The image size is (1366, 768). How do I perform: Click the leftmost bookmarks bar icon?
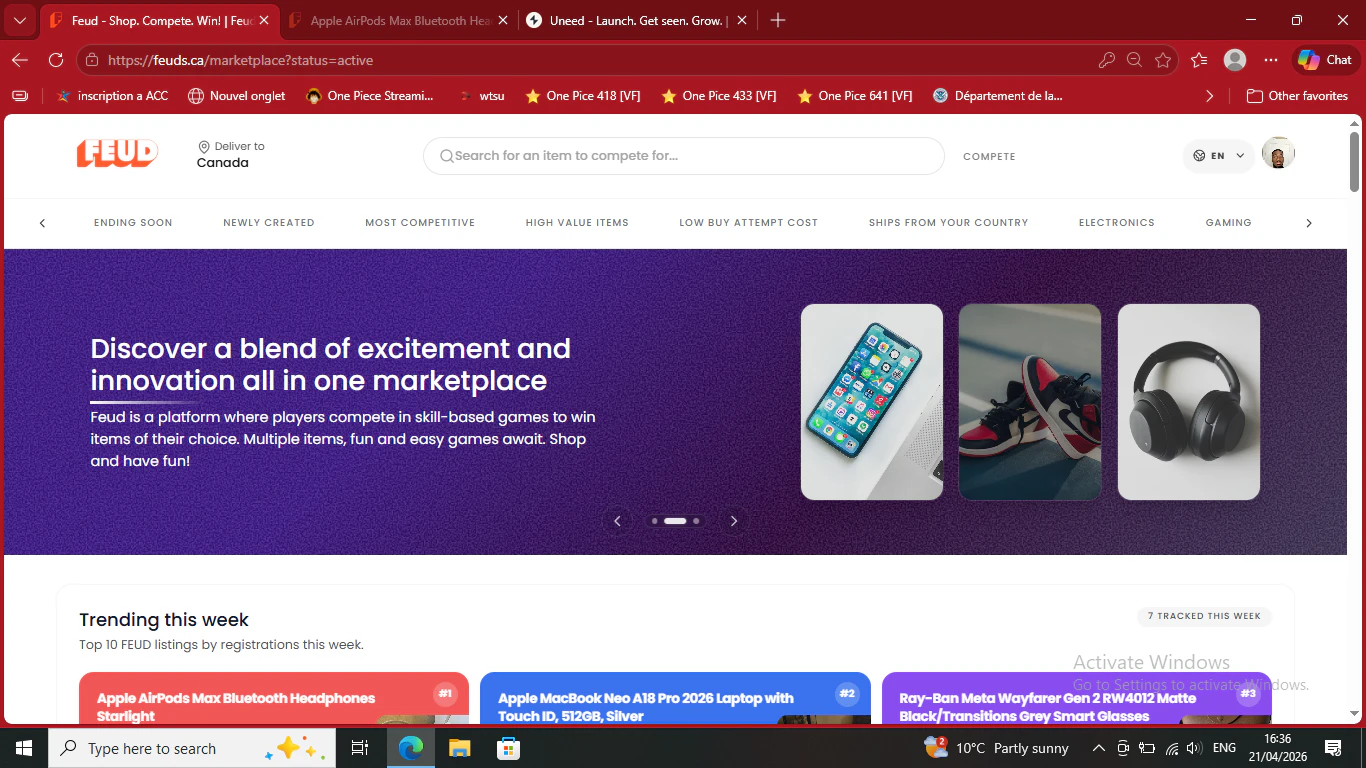coord(20,96)
